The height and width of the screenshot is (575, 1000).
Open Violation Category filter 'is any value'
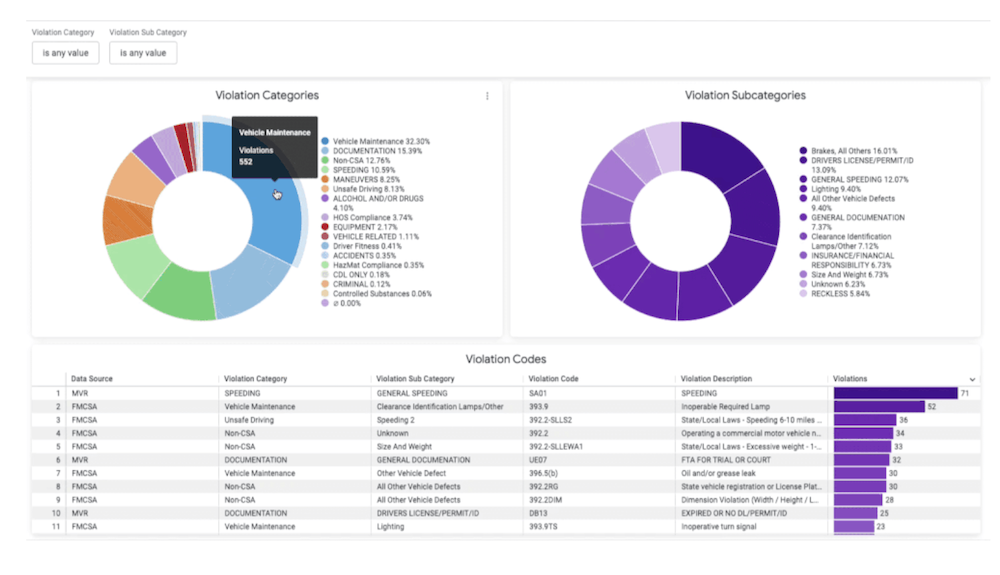(x=66, y=53)
